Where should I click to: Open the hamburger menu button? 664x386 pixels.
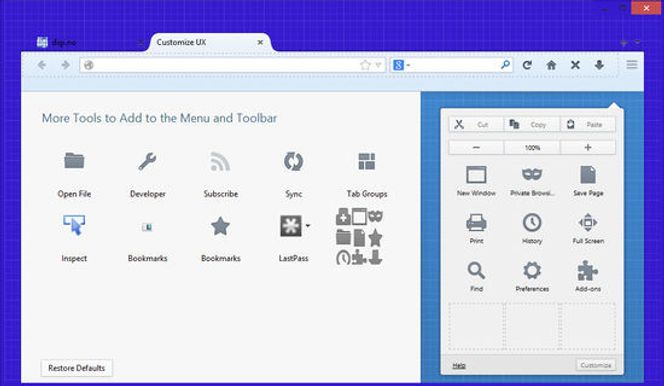[632, 64]
